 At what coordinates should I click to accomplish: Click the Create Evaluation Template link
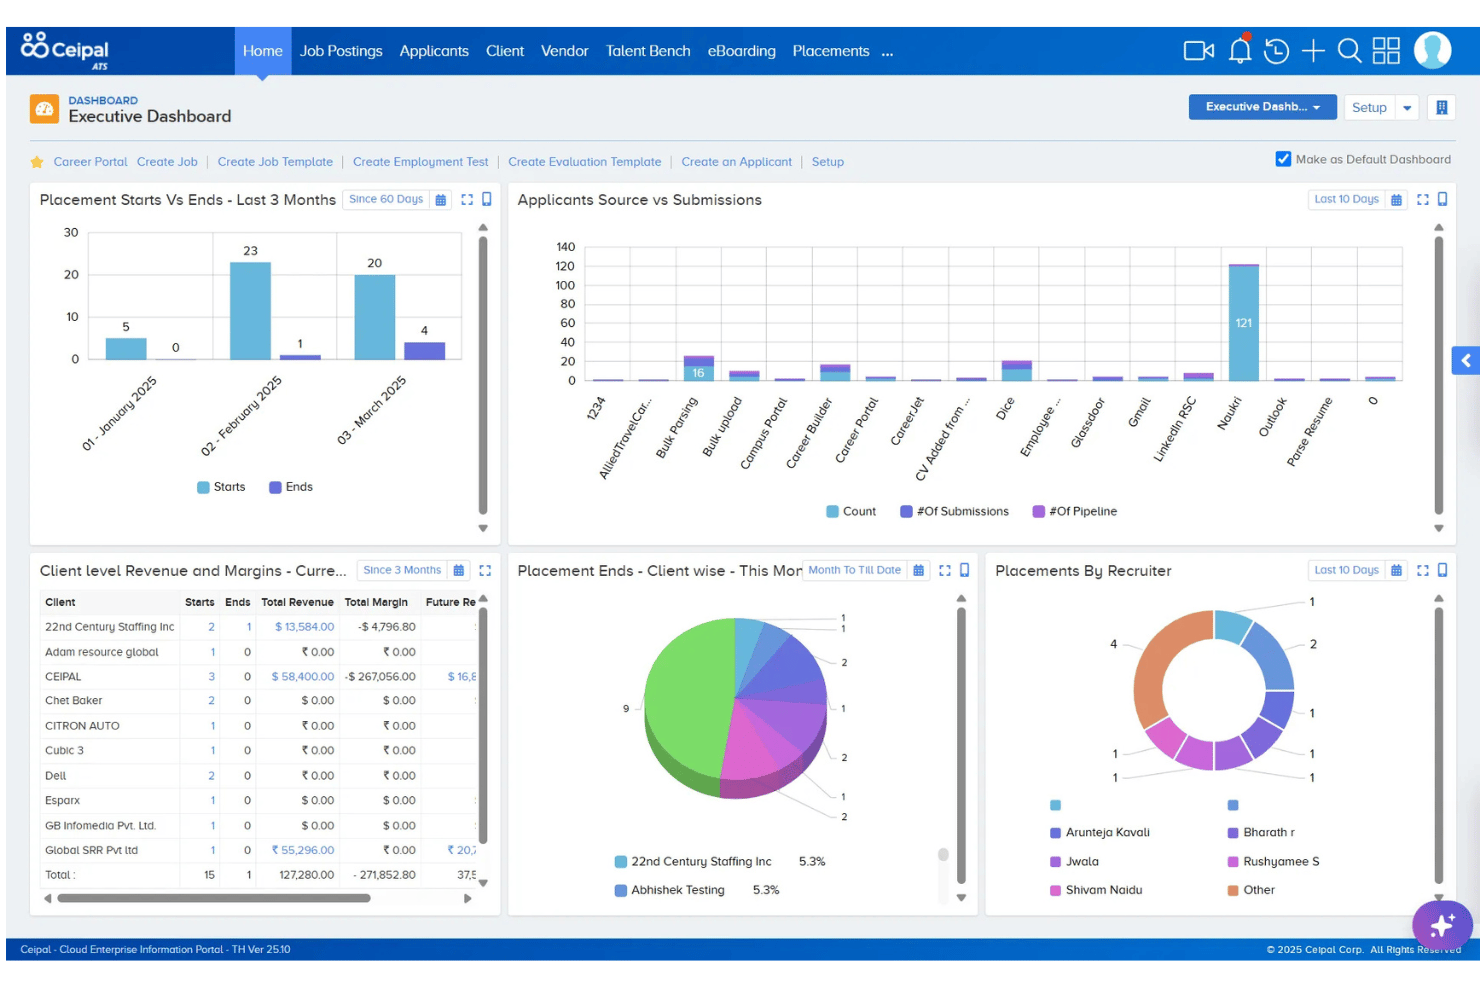click(x=584, y=162)
